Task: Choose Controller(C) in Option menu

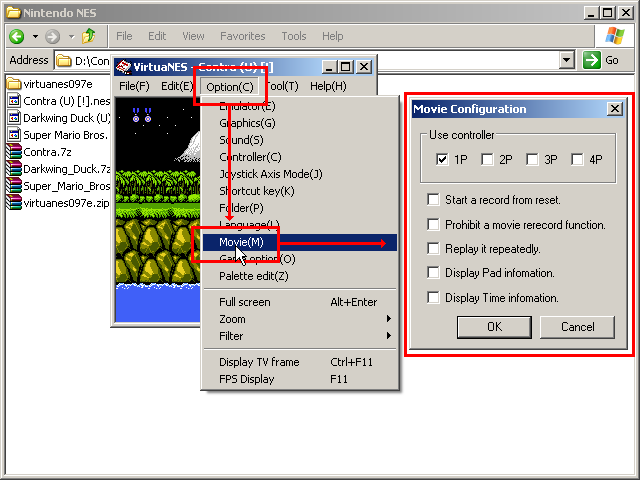Action: (x=300, y=157)
